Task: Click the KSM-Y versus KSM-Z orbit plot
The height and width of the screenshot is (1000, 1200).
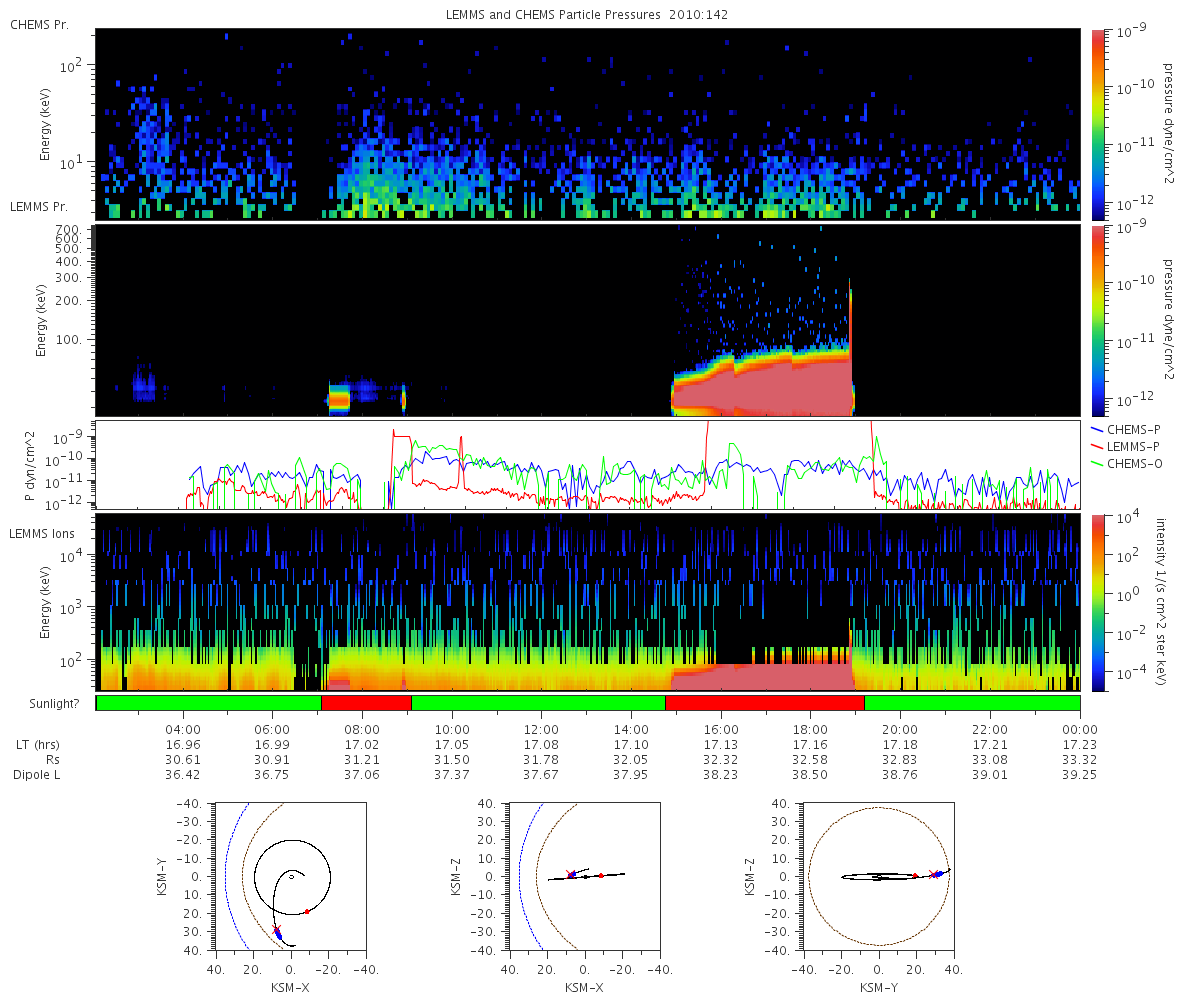Action: (879, 875)
